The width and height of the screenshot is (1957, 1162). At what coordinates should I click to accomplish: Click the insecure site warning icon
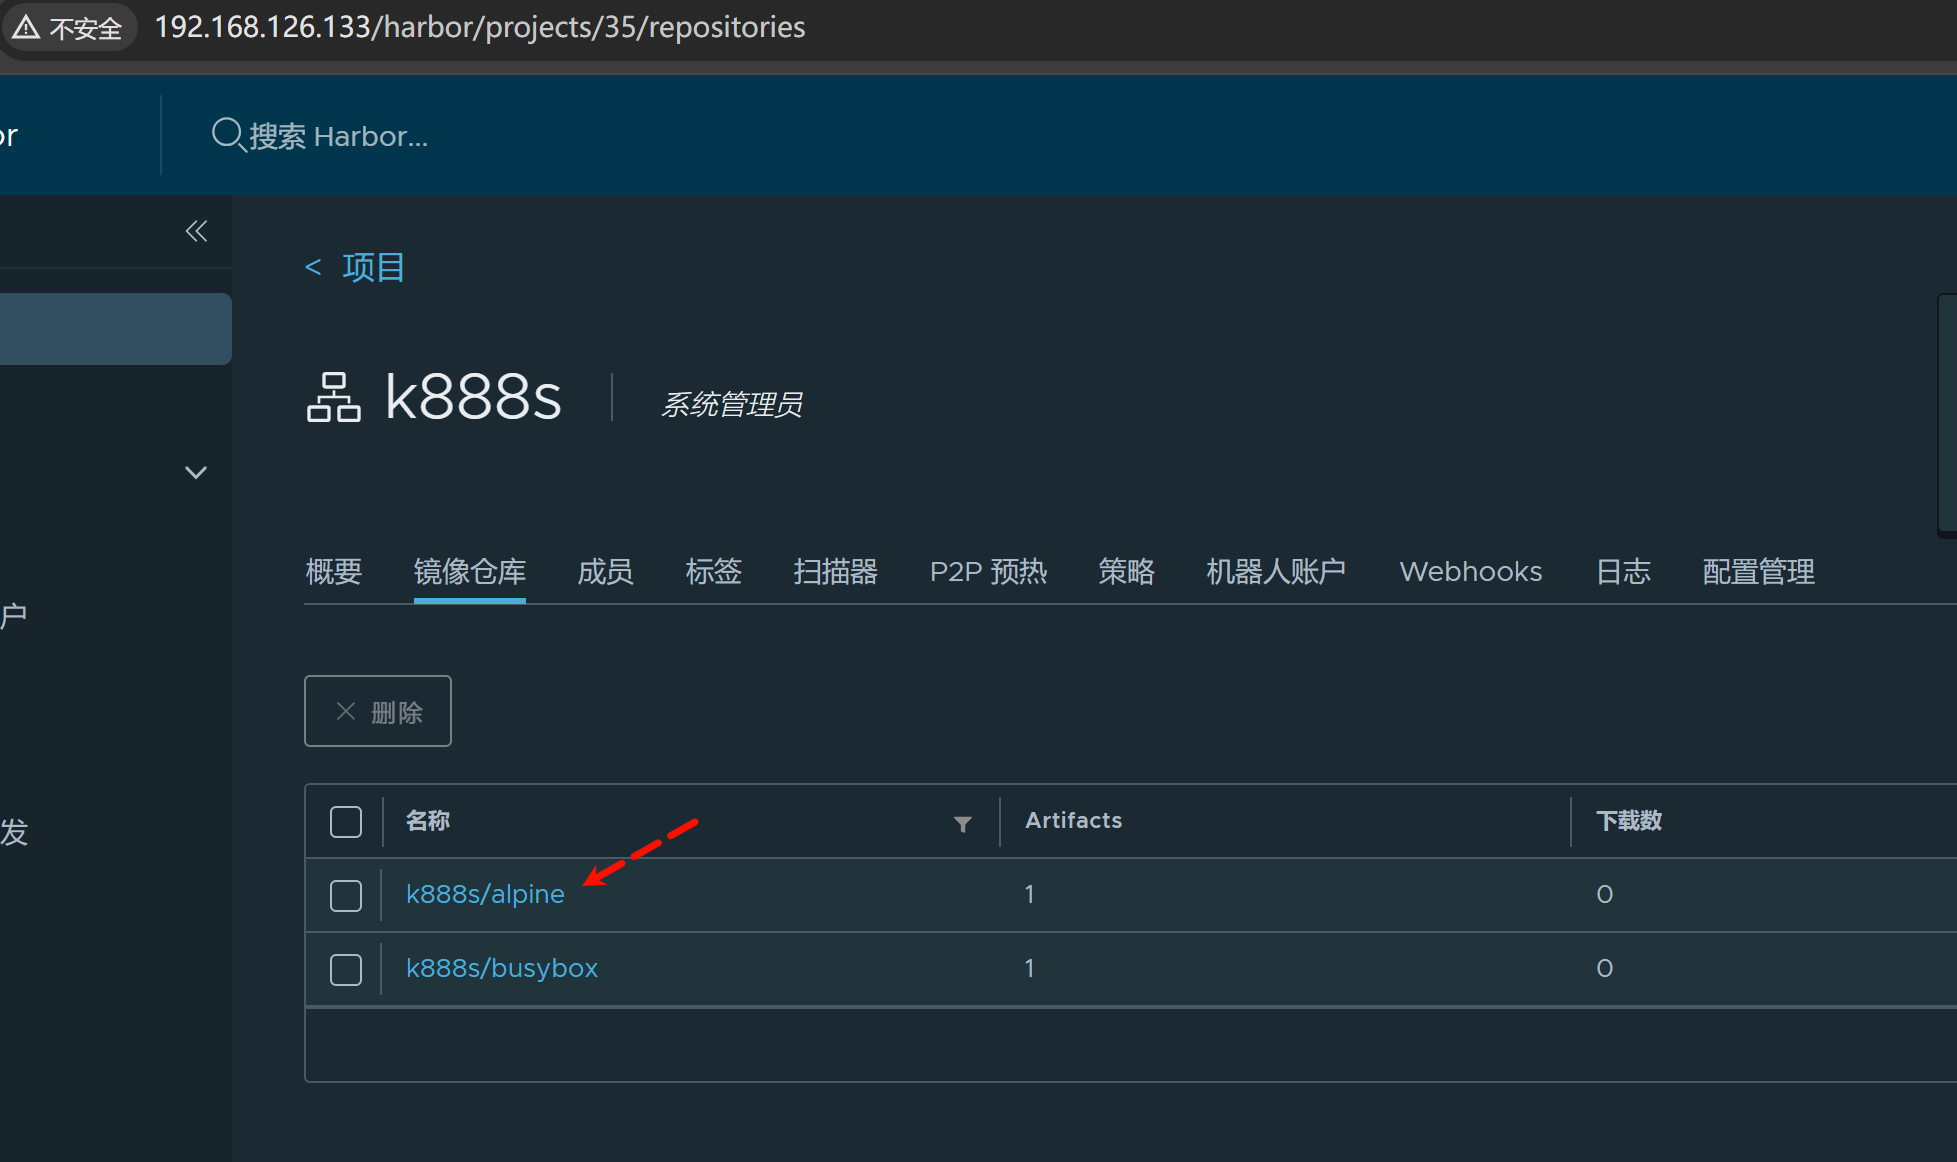pos(27,28)
